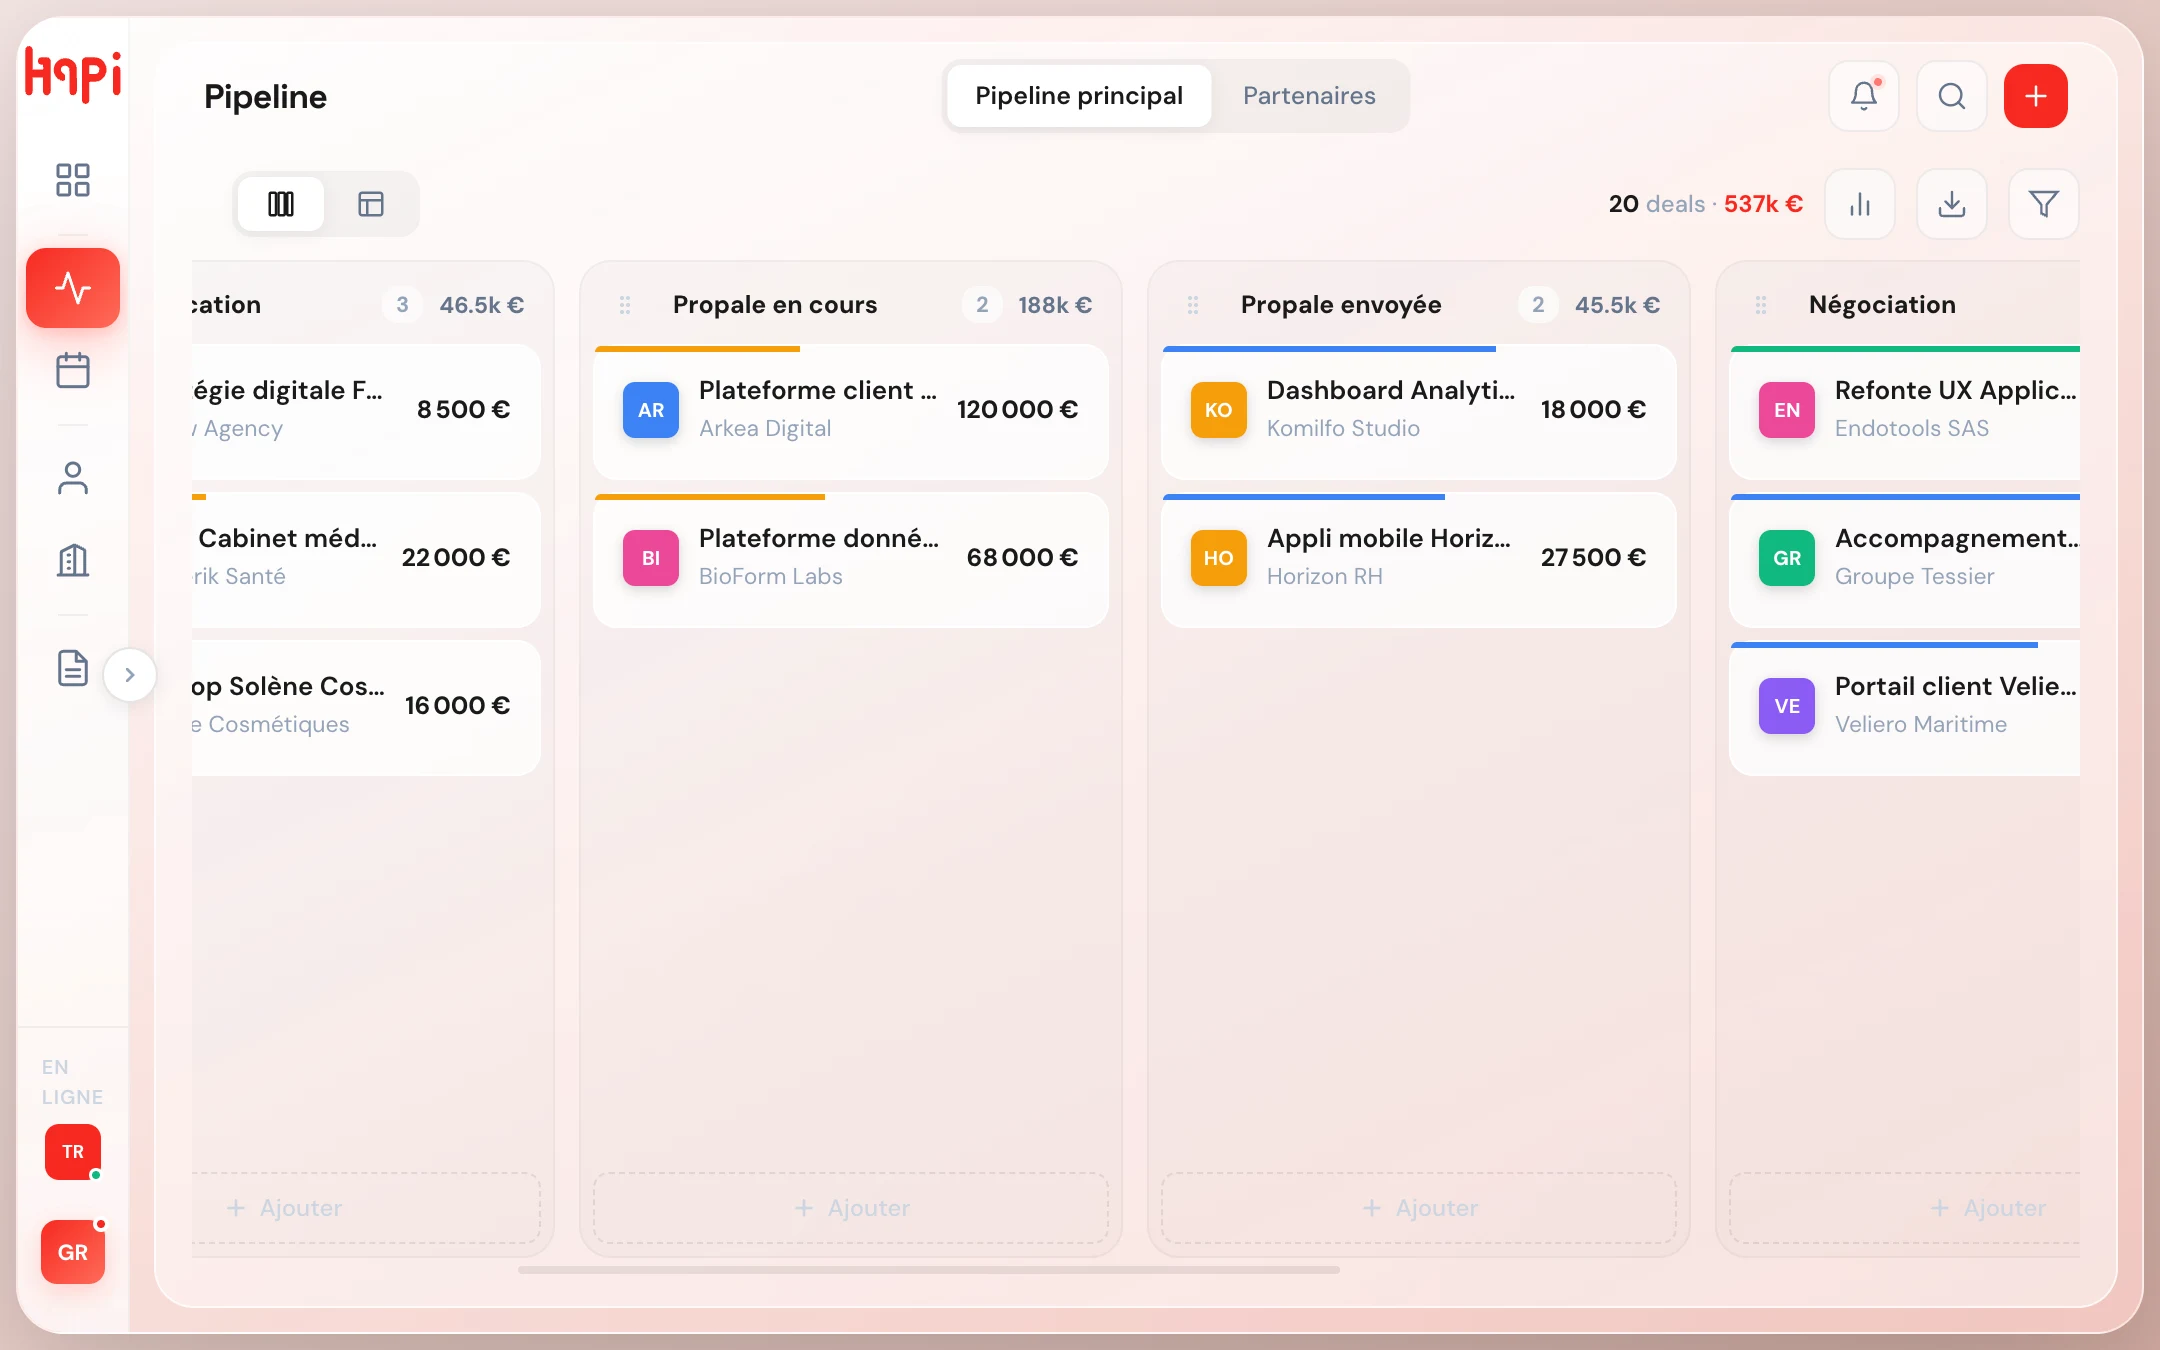
Task: Click the 188k € column total
Action: (1055, 305)
